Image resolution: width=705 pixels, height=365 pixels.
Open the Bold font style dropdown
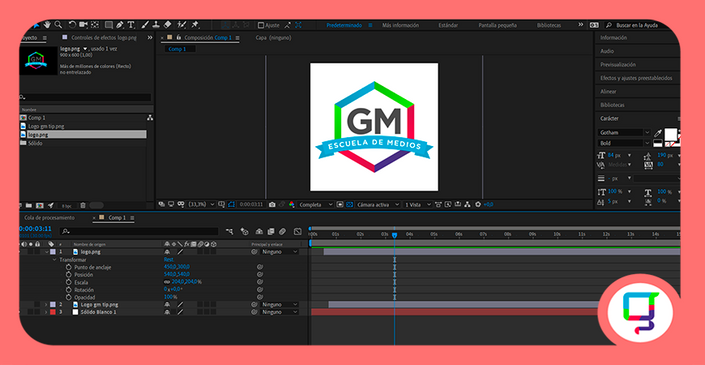[x=625, y=143]
